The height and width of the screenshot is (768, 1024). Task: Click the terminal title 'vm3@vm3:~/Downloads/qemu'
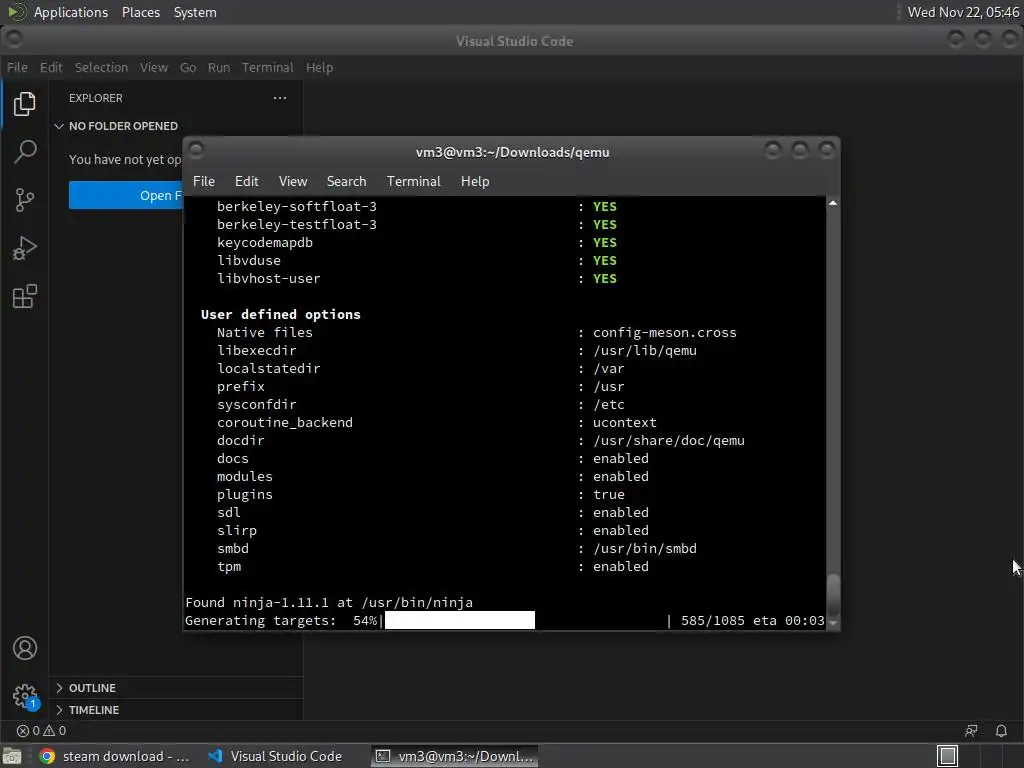(513, 152)
